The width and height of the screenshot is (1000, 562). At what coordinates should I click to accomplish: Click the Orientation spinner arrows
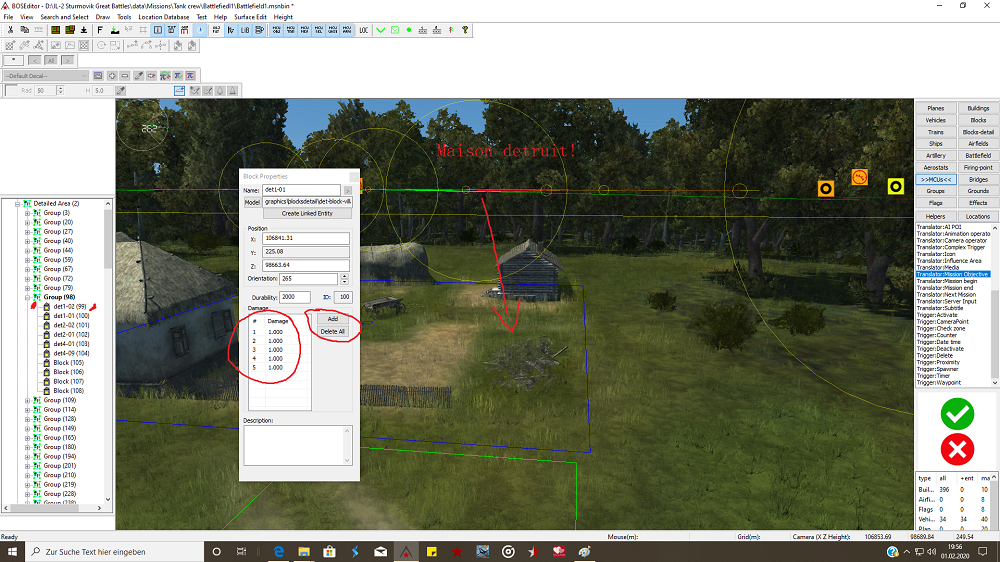point(344,279)
